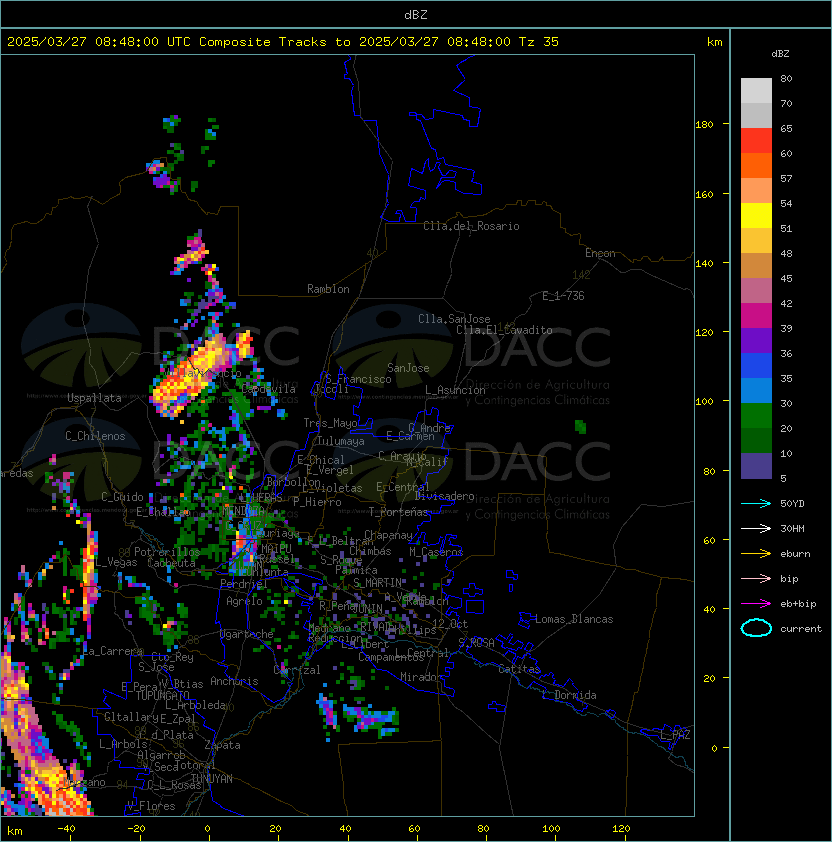This screenshot has width=832, height=842.
Task: Click the 'Mirador' place label
Action: click(422, 677)
